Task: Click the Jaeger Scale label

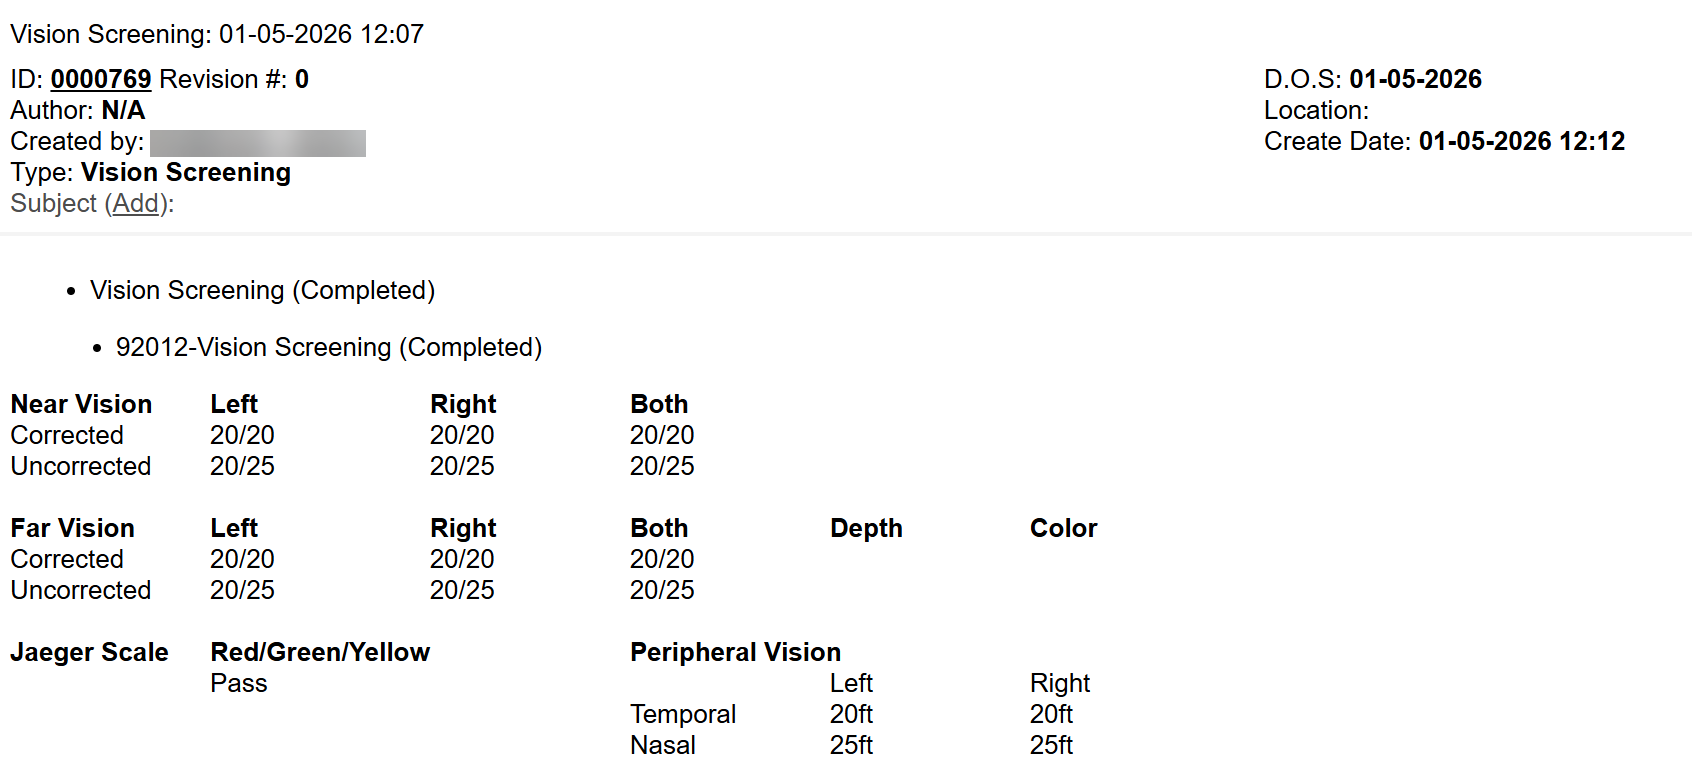Action: [x=89, y=652]
